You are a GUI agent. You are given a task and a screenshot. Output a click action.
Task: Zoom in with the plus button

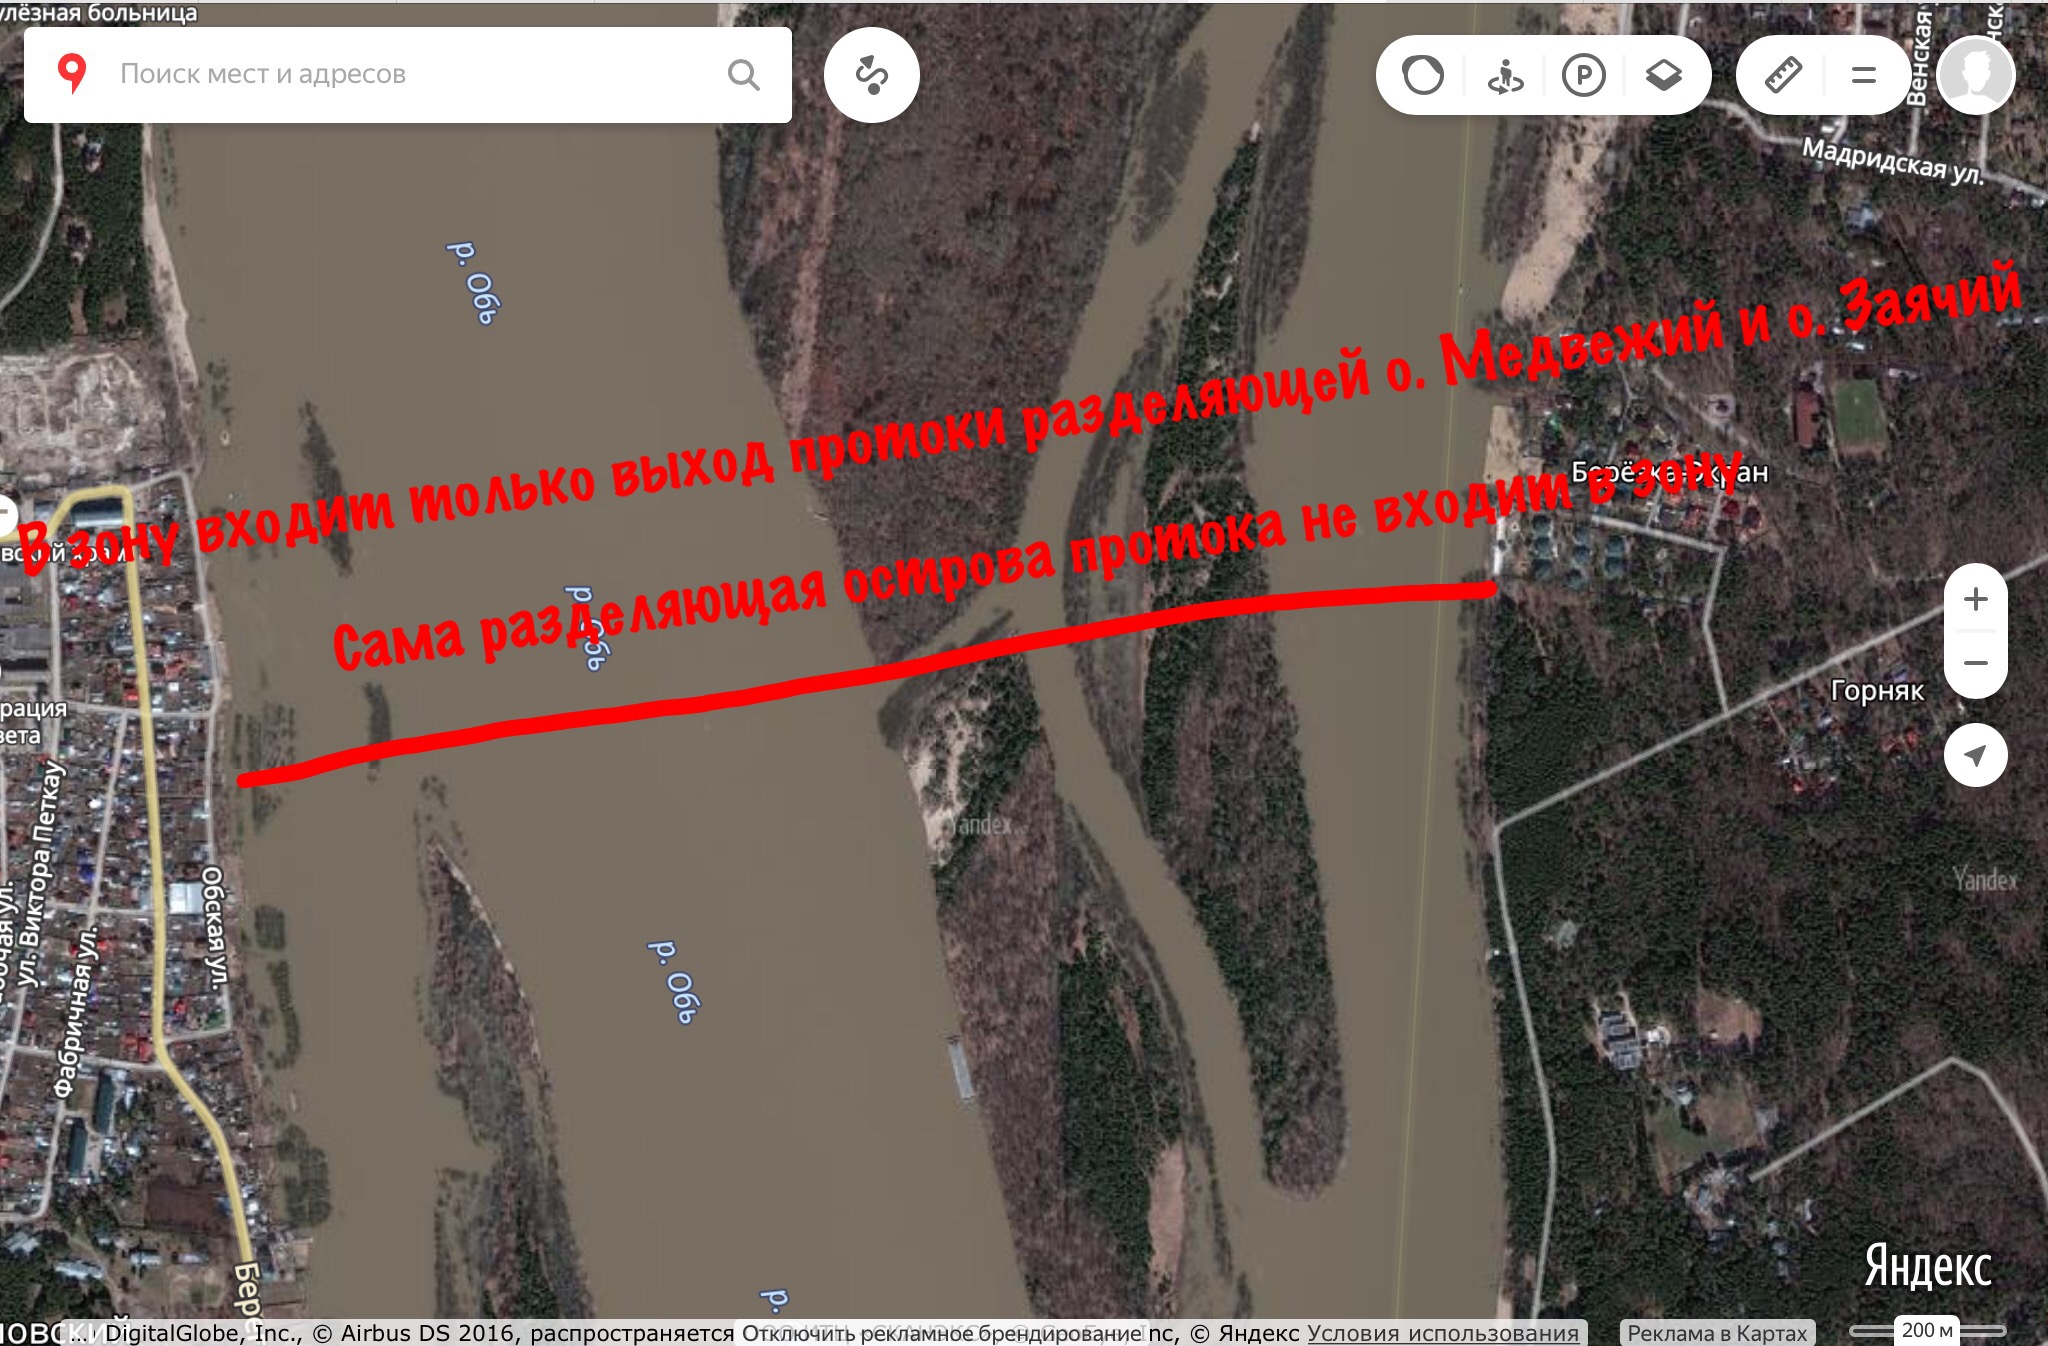point(1975,599)
